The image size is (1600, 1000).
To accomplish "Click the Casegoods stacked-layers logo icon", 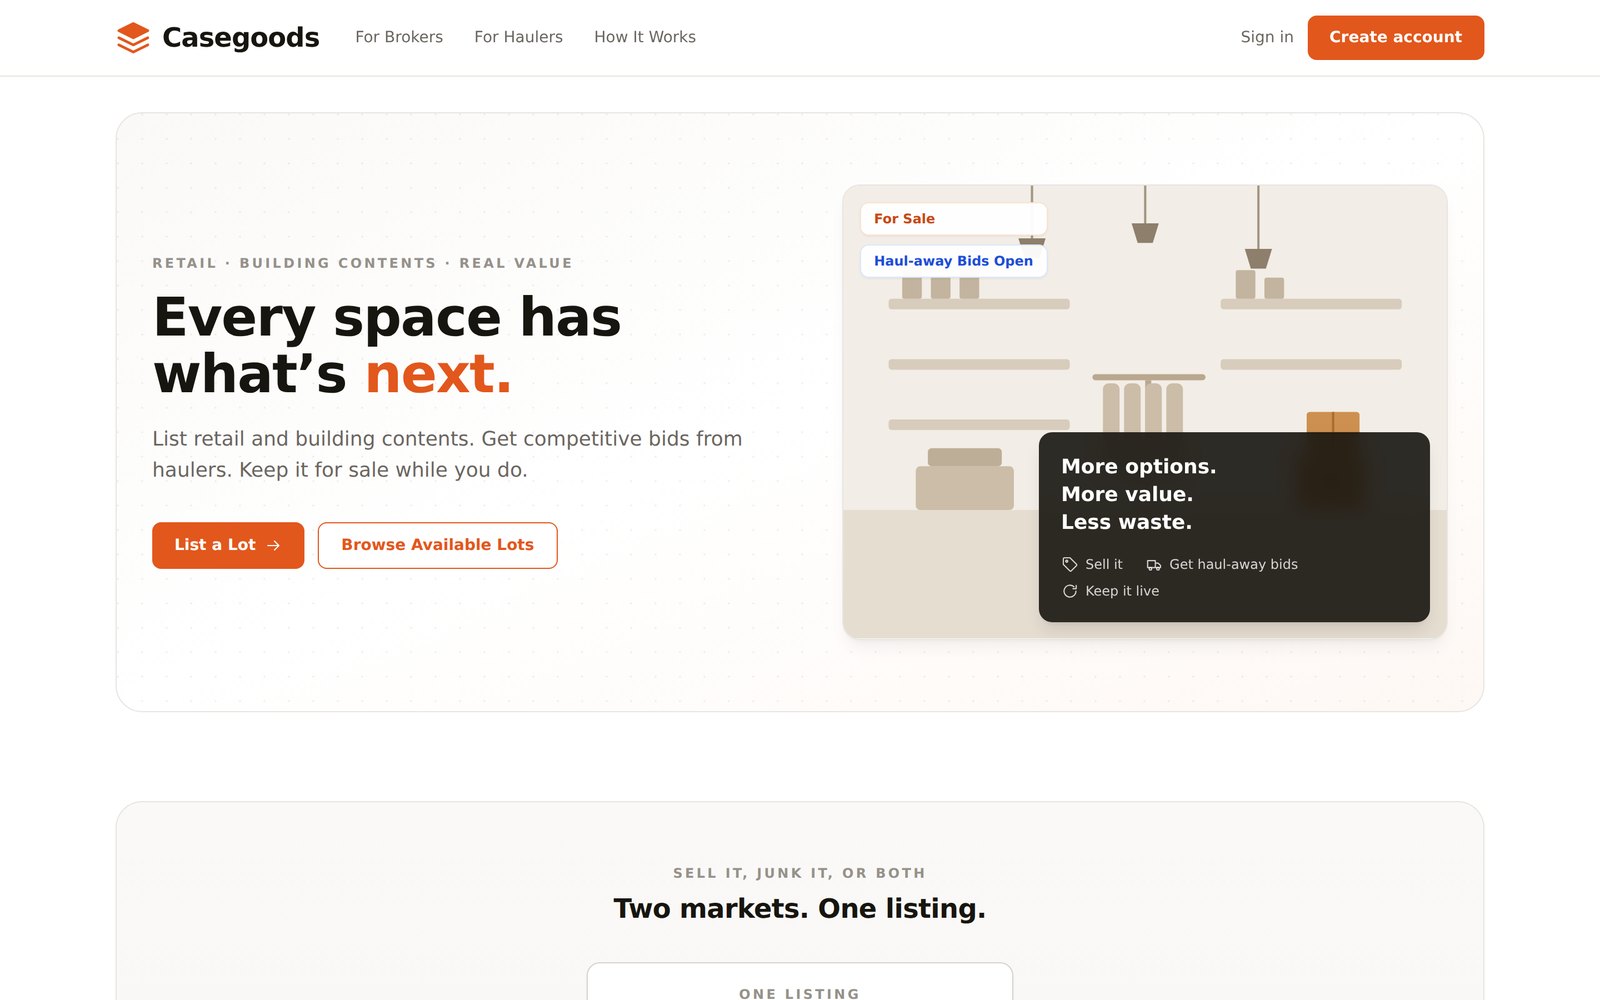I will tap(133, 37).
